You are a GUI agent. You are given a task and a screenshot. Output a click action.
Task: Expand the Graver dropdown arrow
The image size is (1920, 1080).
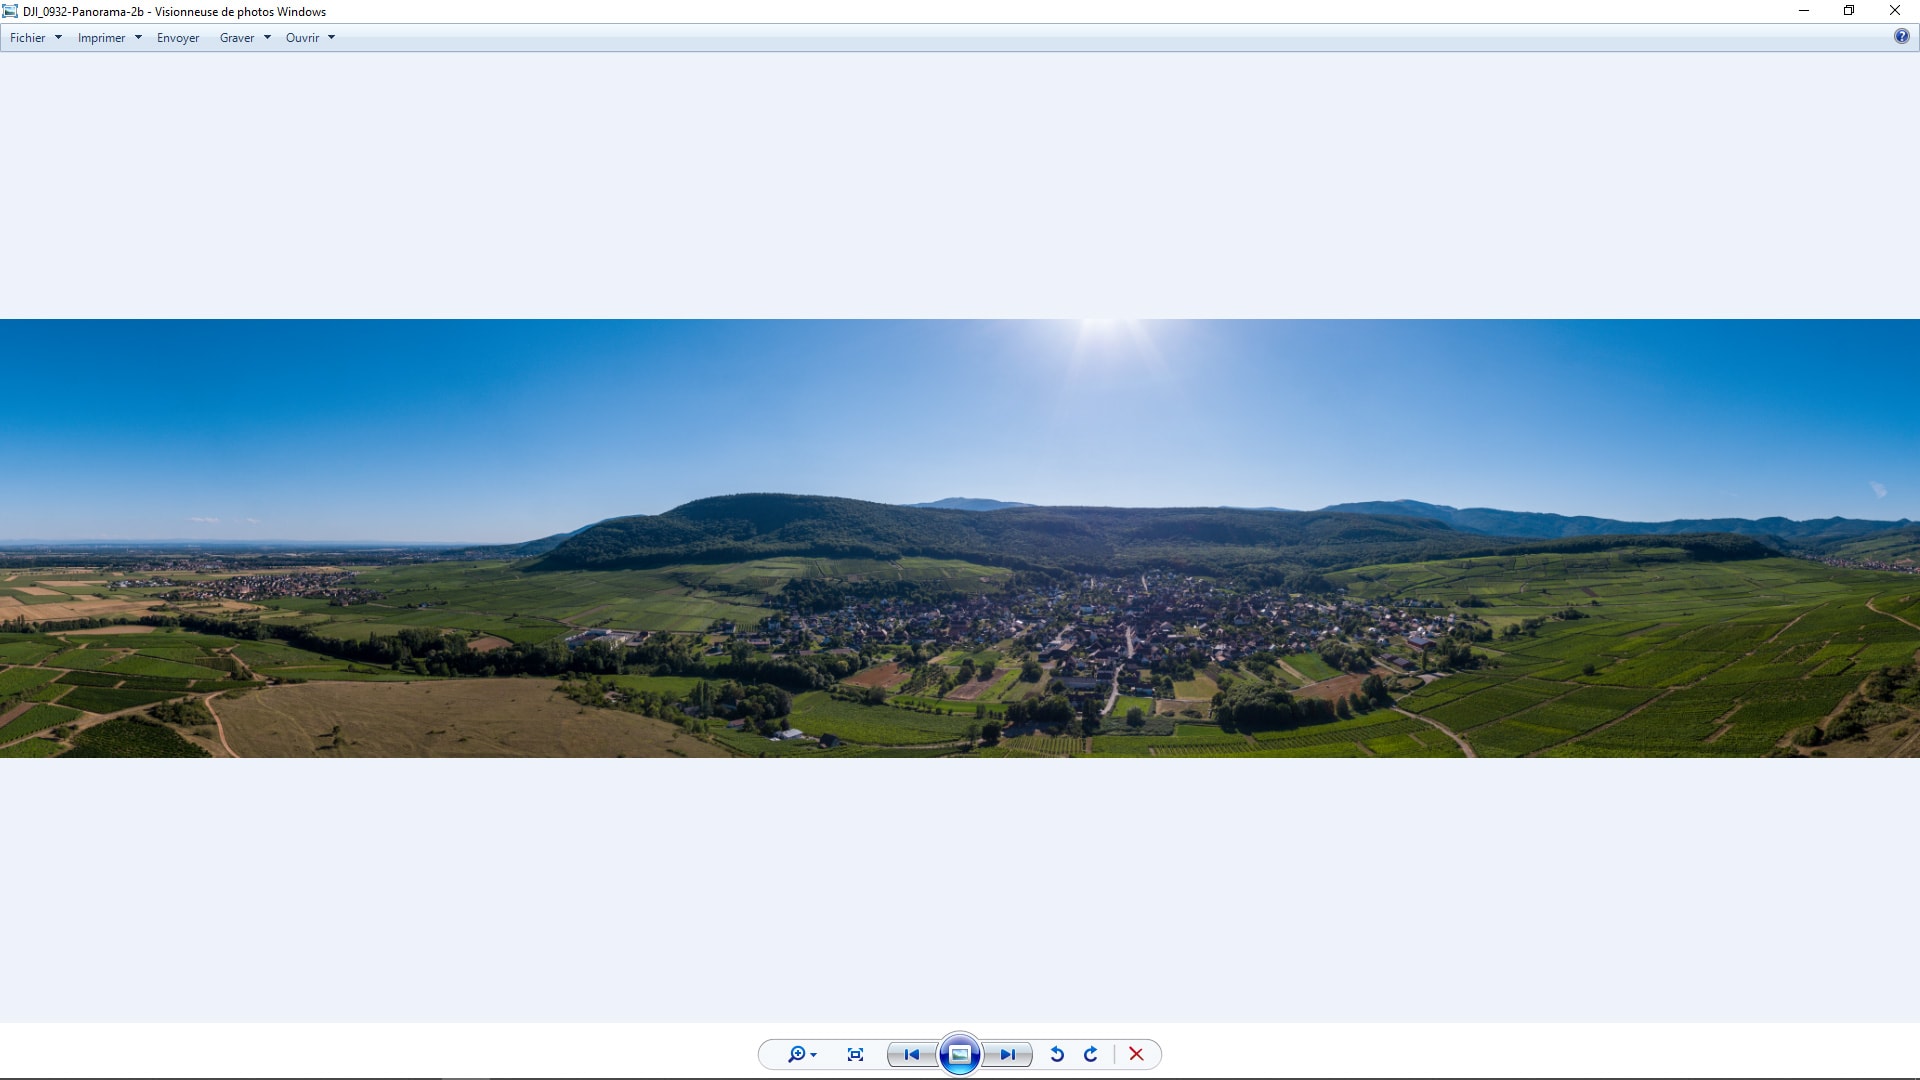point(267,38)
